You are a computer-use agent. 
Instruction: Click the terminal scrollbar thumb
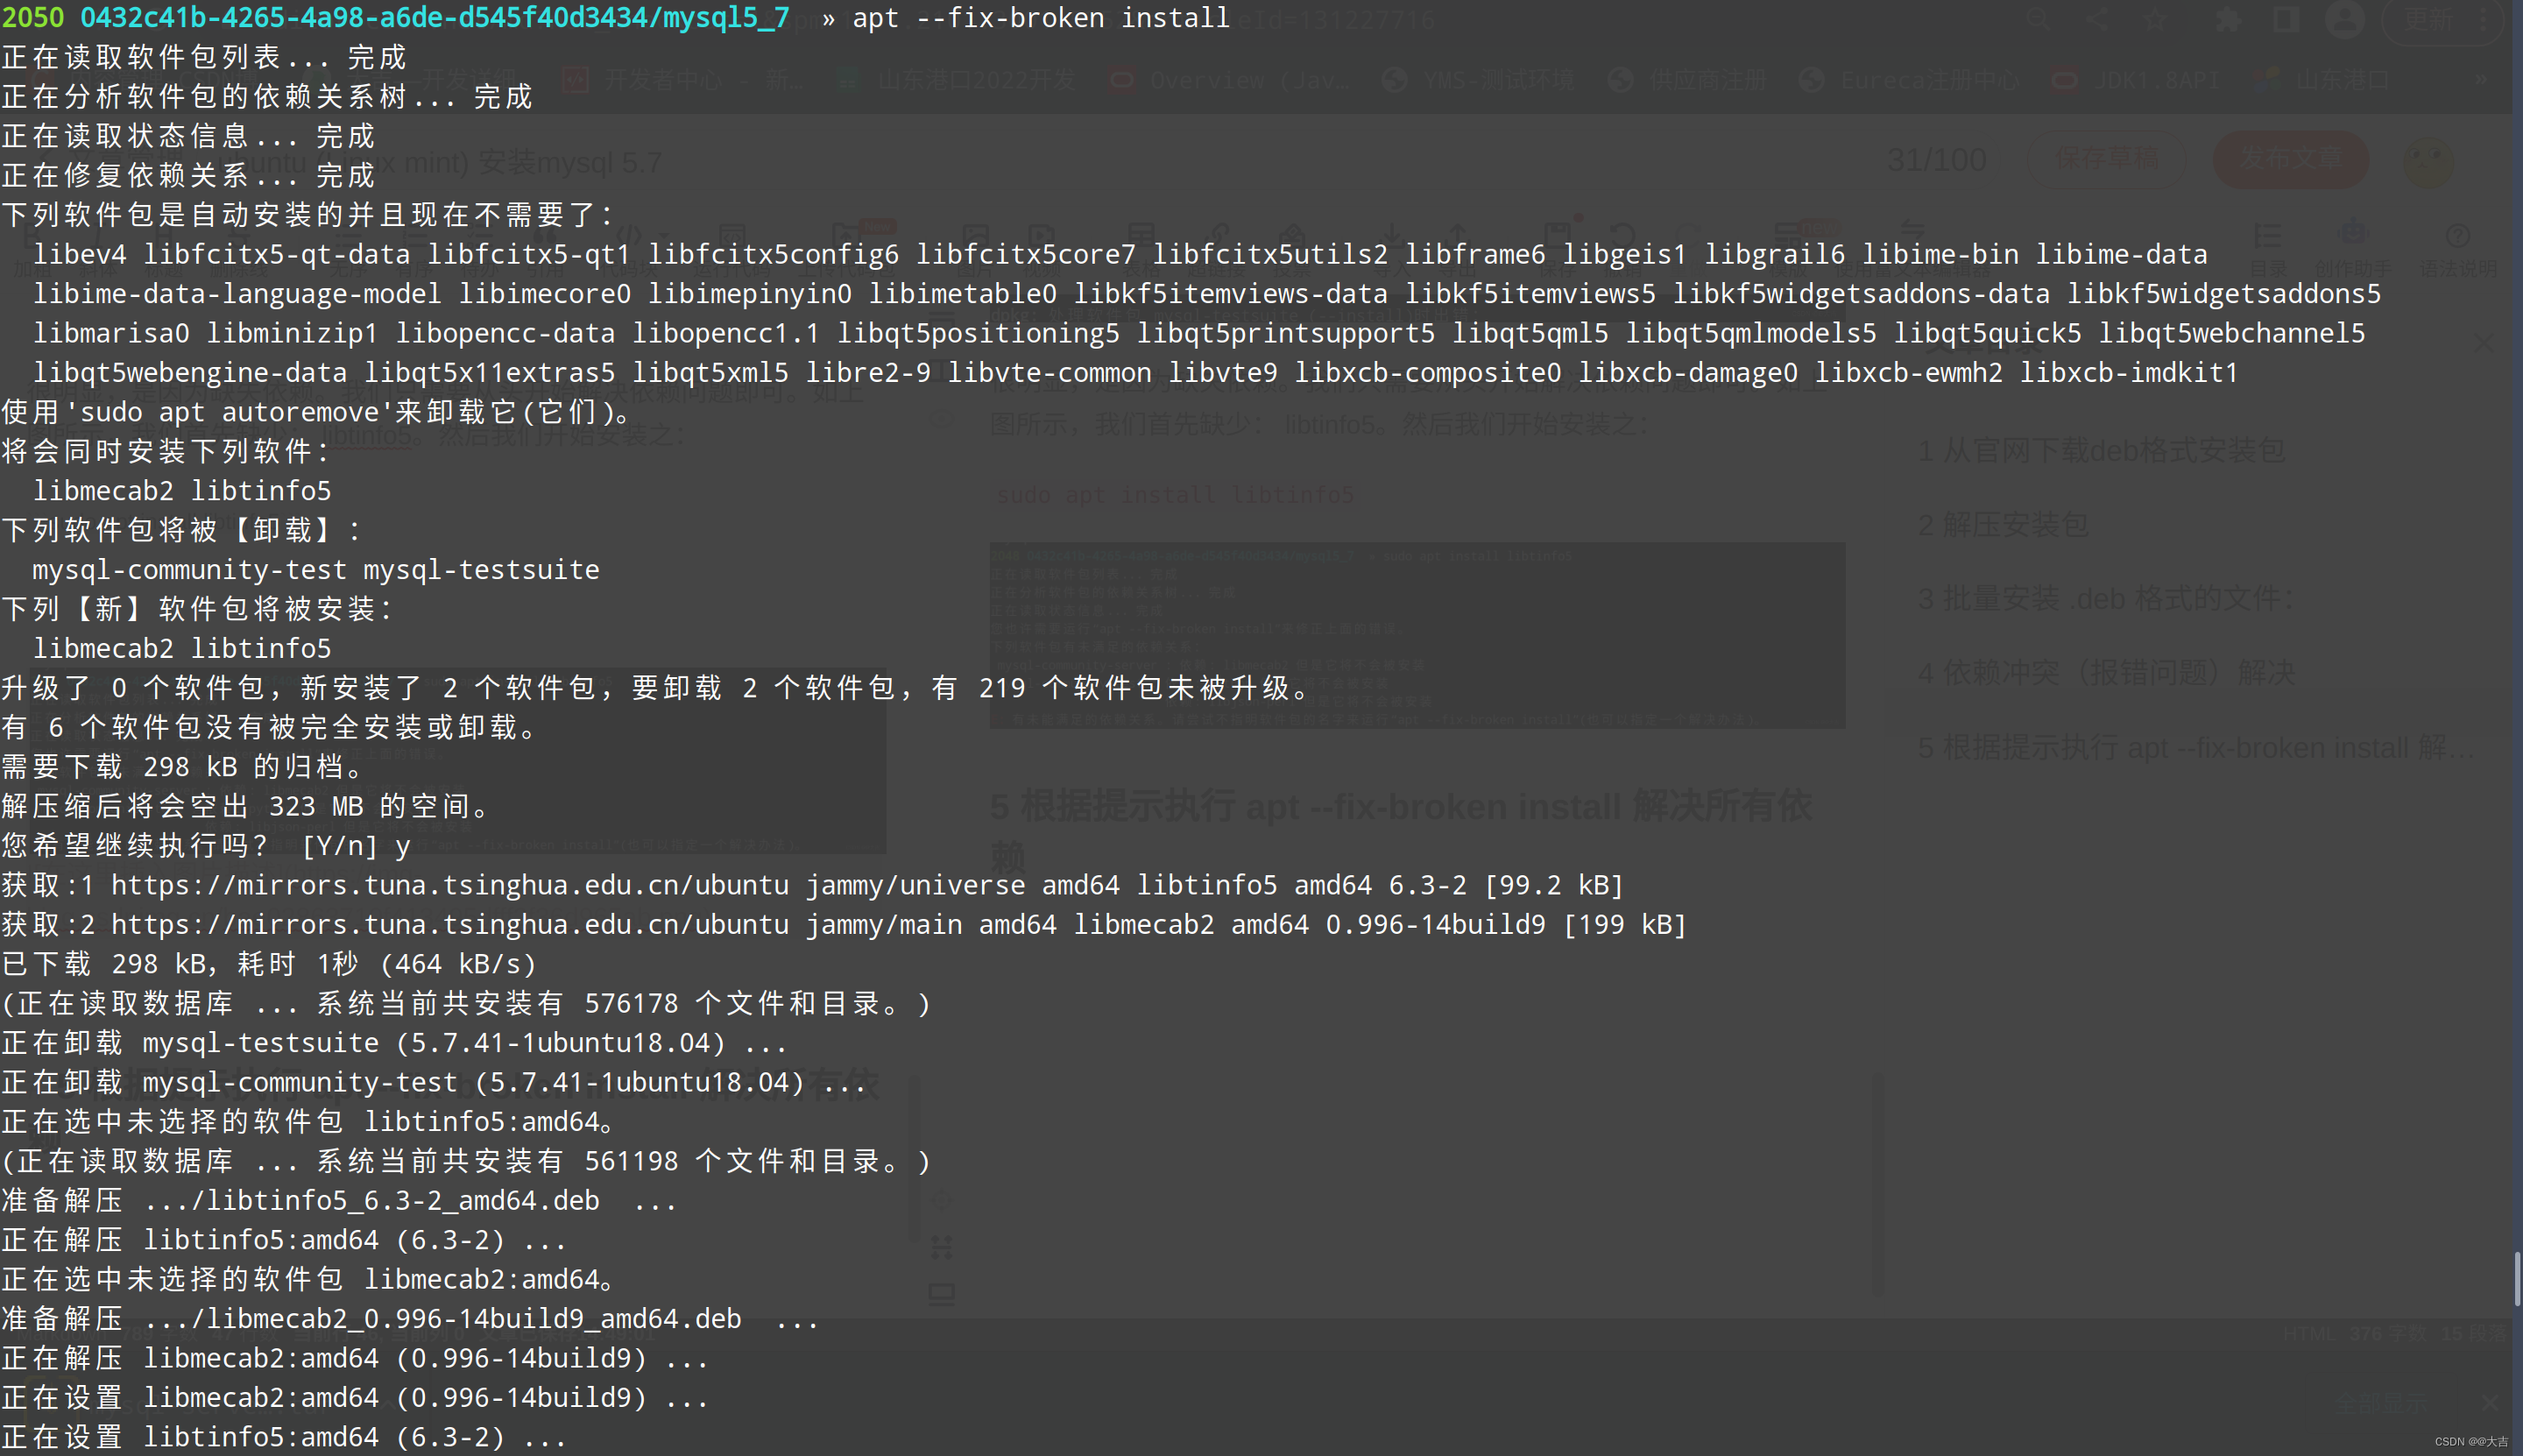(x=2517, y=1278)
